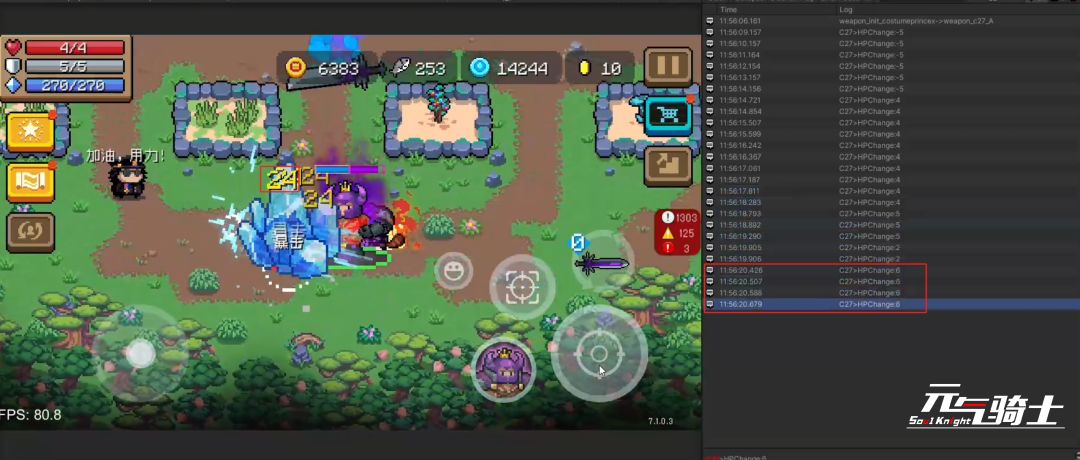1080x460 pixels.
Task: Tap the large crosshair attack button
Action: point(599,354)
